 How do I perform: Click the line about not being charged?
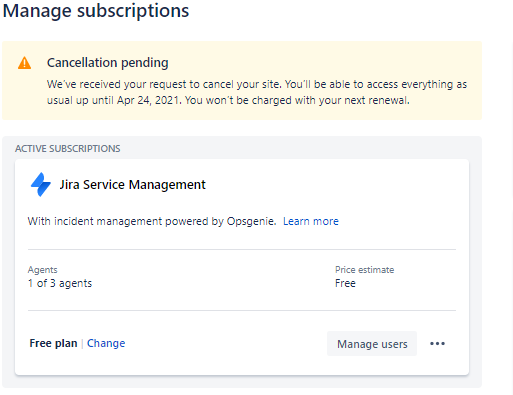coord(297,100)
